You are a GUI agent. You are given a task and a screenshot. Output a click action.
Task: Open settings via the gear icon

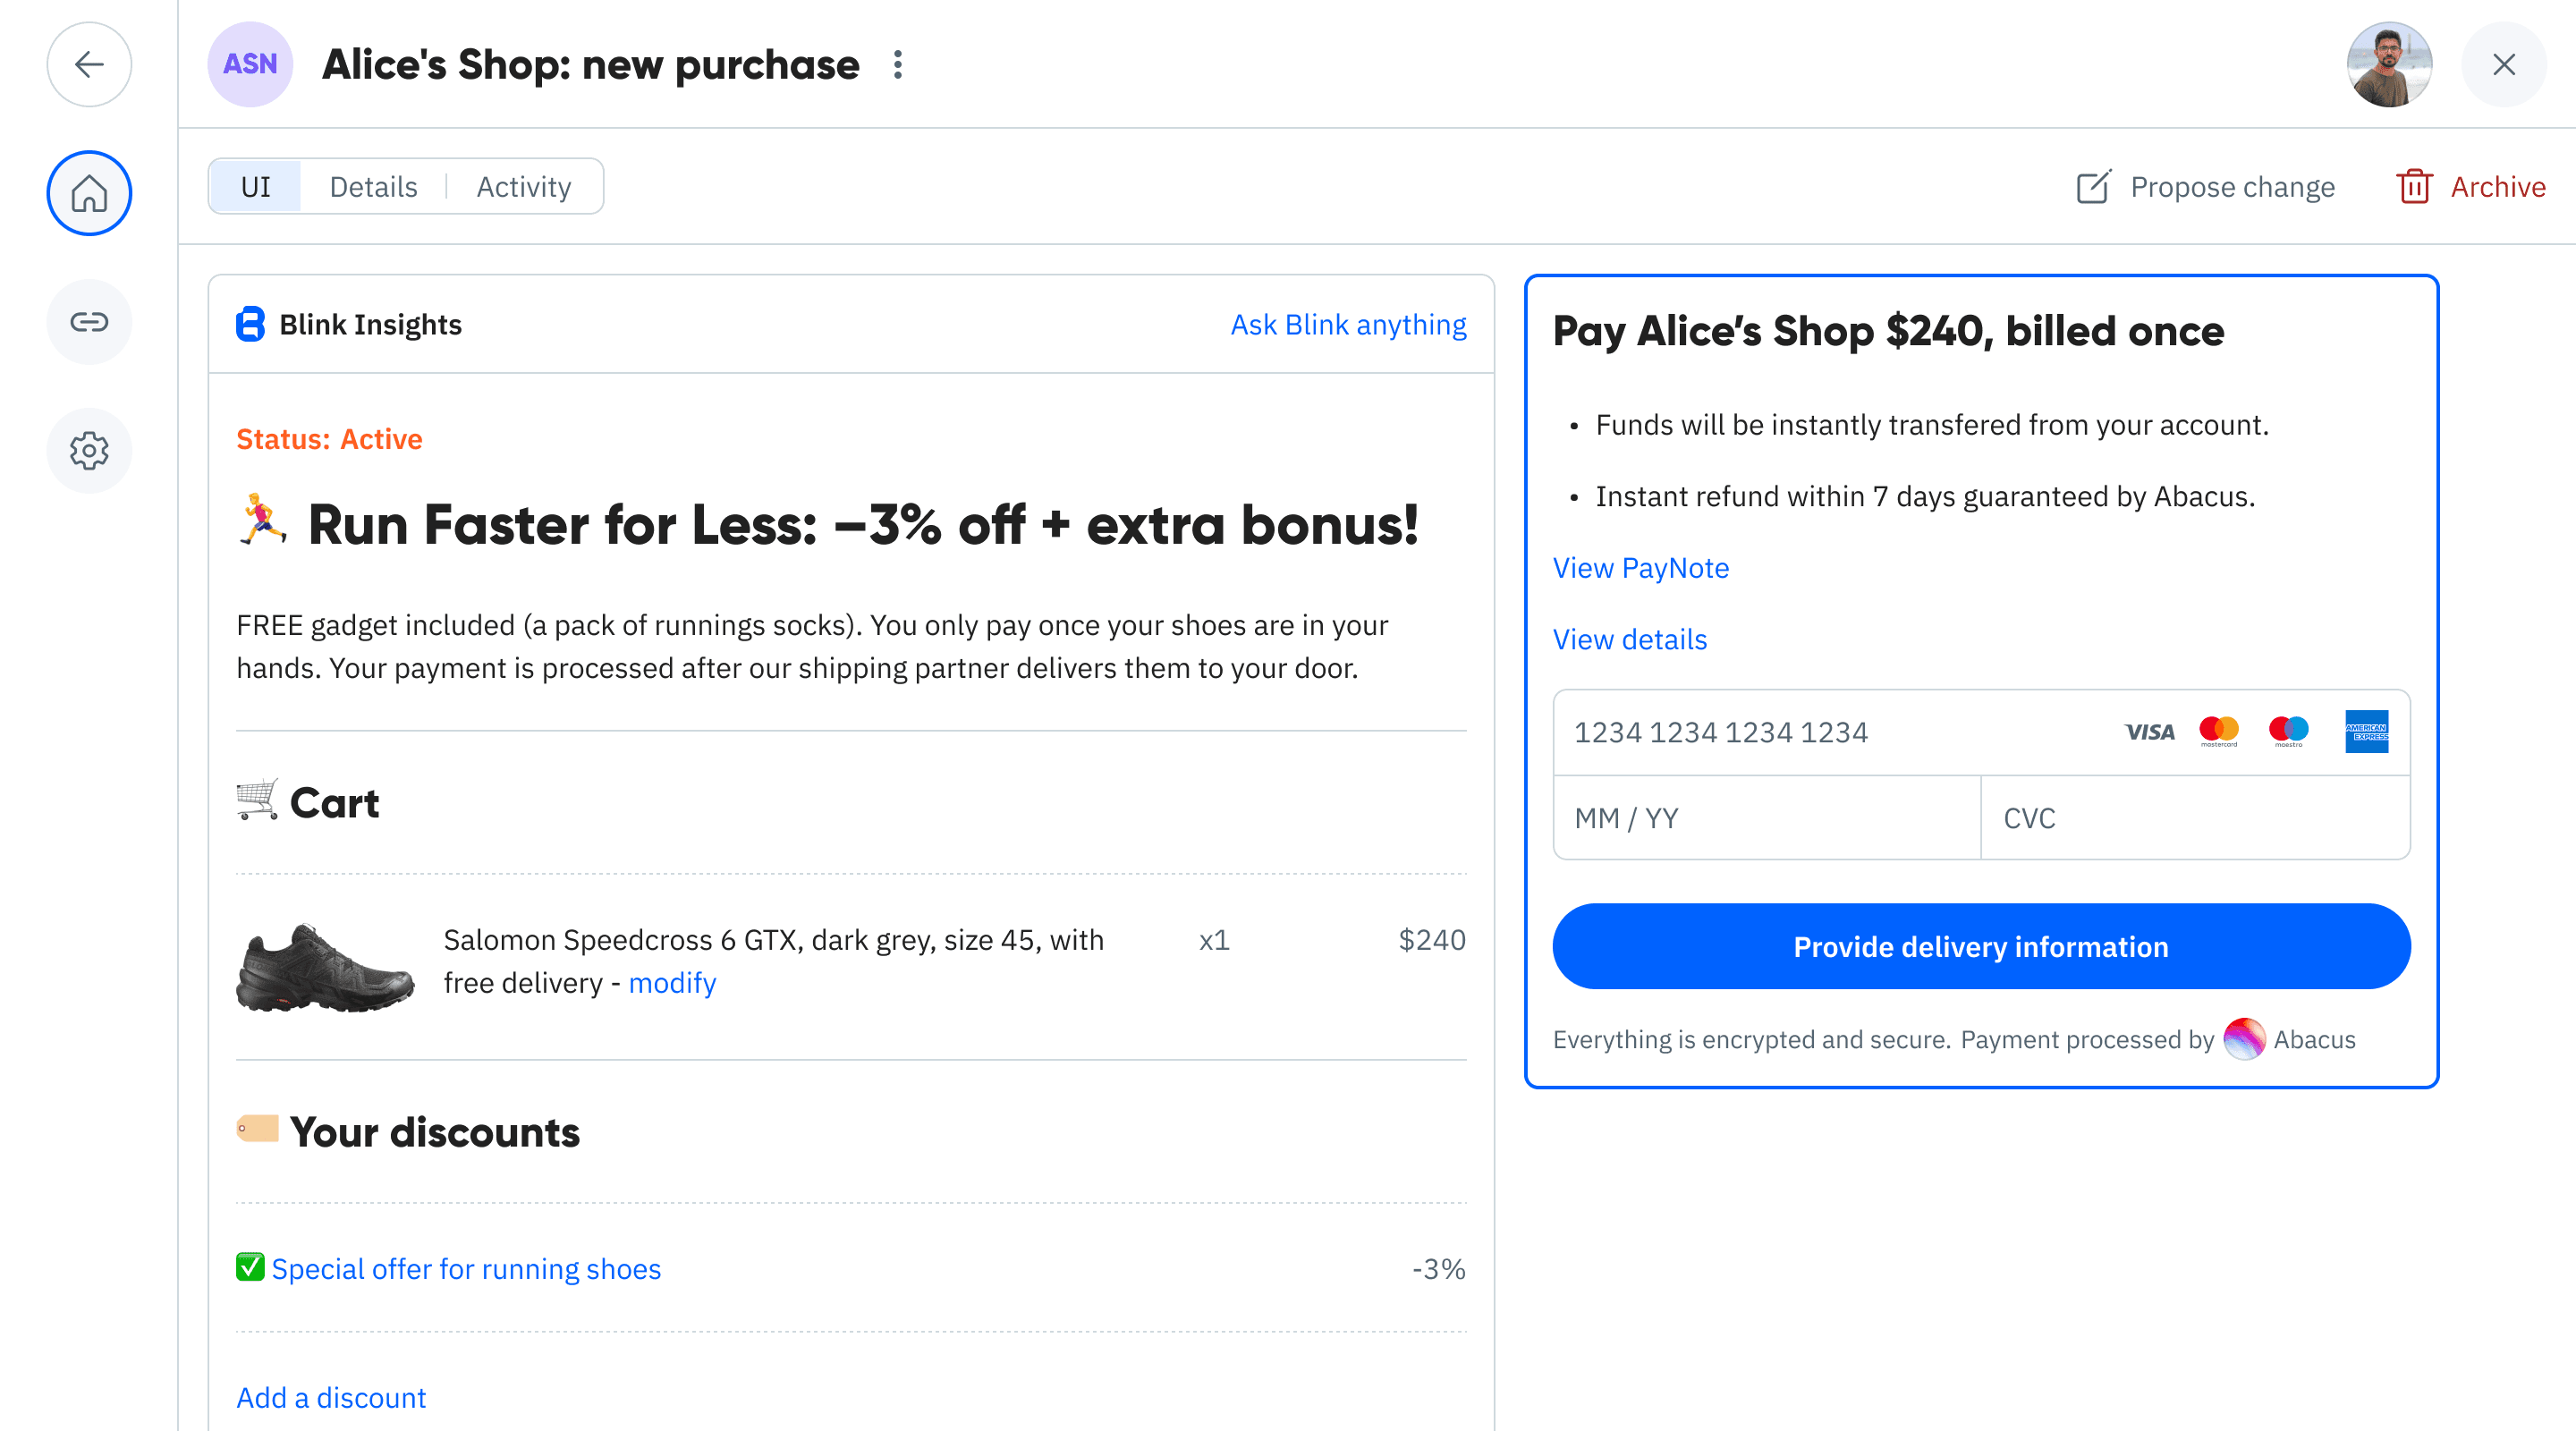click(x=89, y=451)
